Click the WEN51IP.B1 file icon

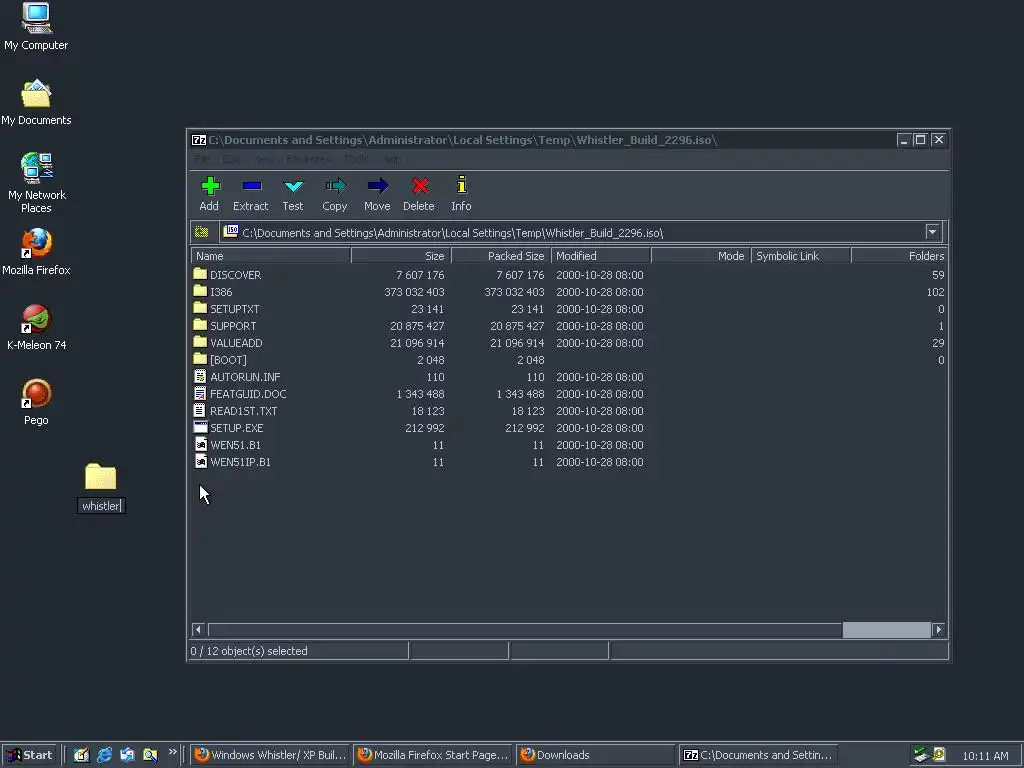(x=200, y=461)
